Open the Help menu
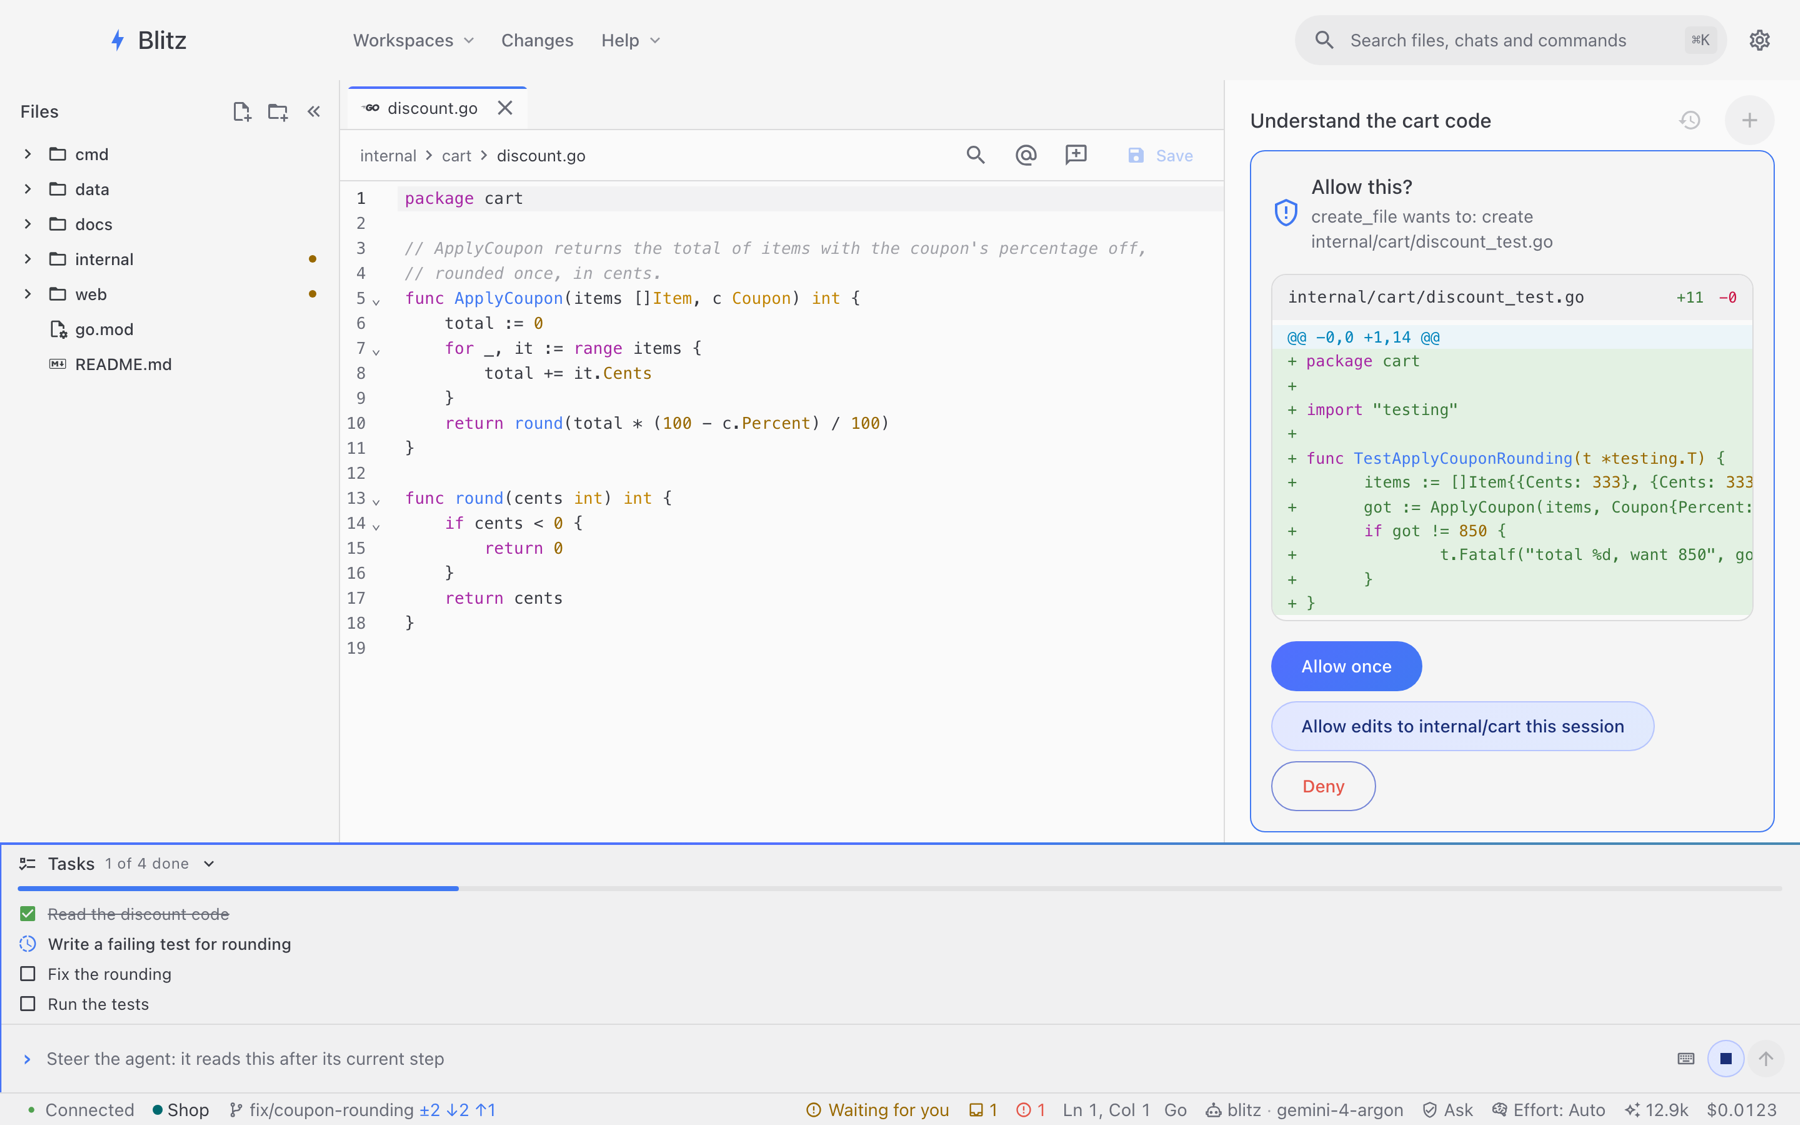The width and height of the screenshot is (1800, 1125). [x=630, y=40]
